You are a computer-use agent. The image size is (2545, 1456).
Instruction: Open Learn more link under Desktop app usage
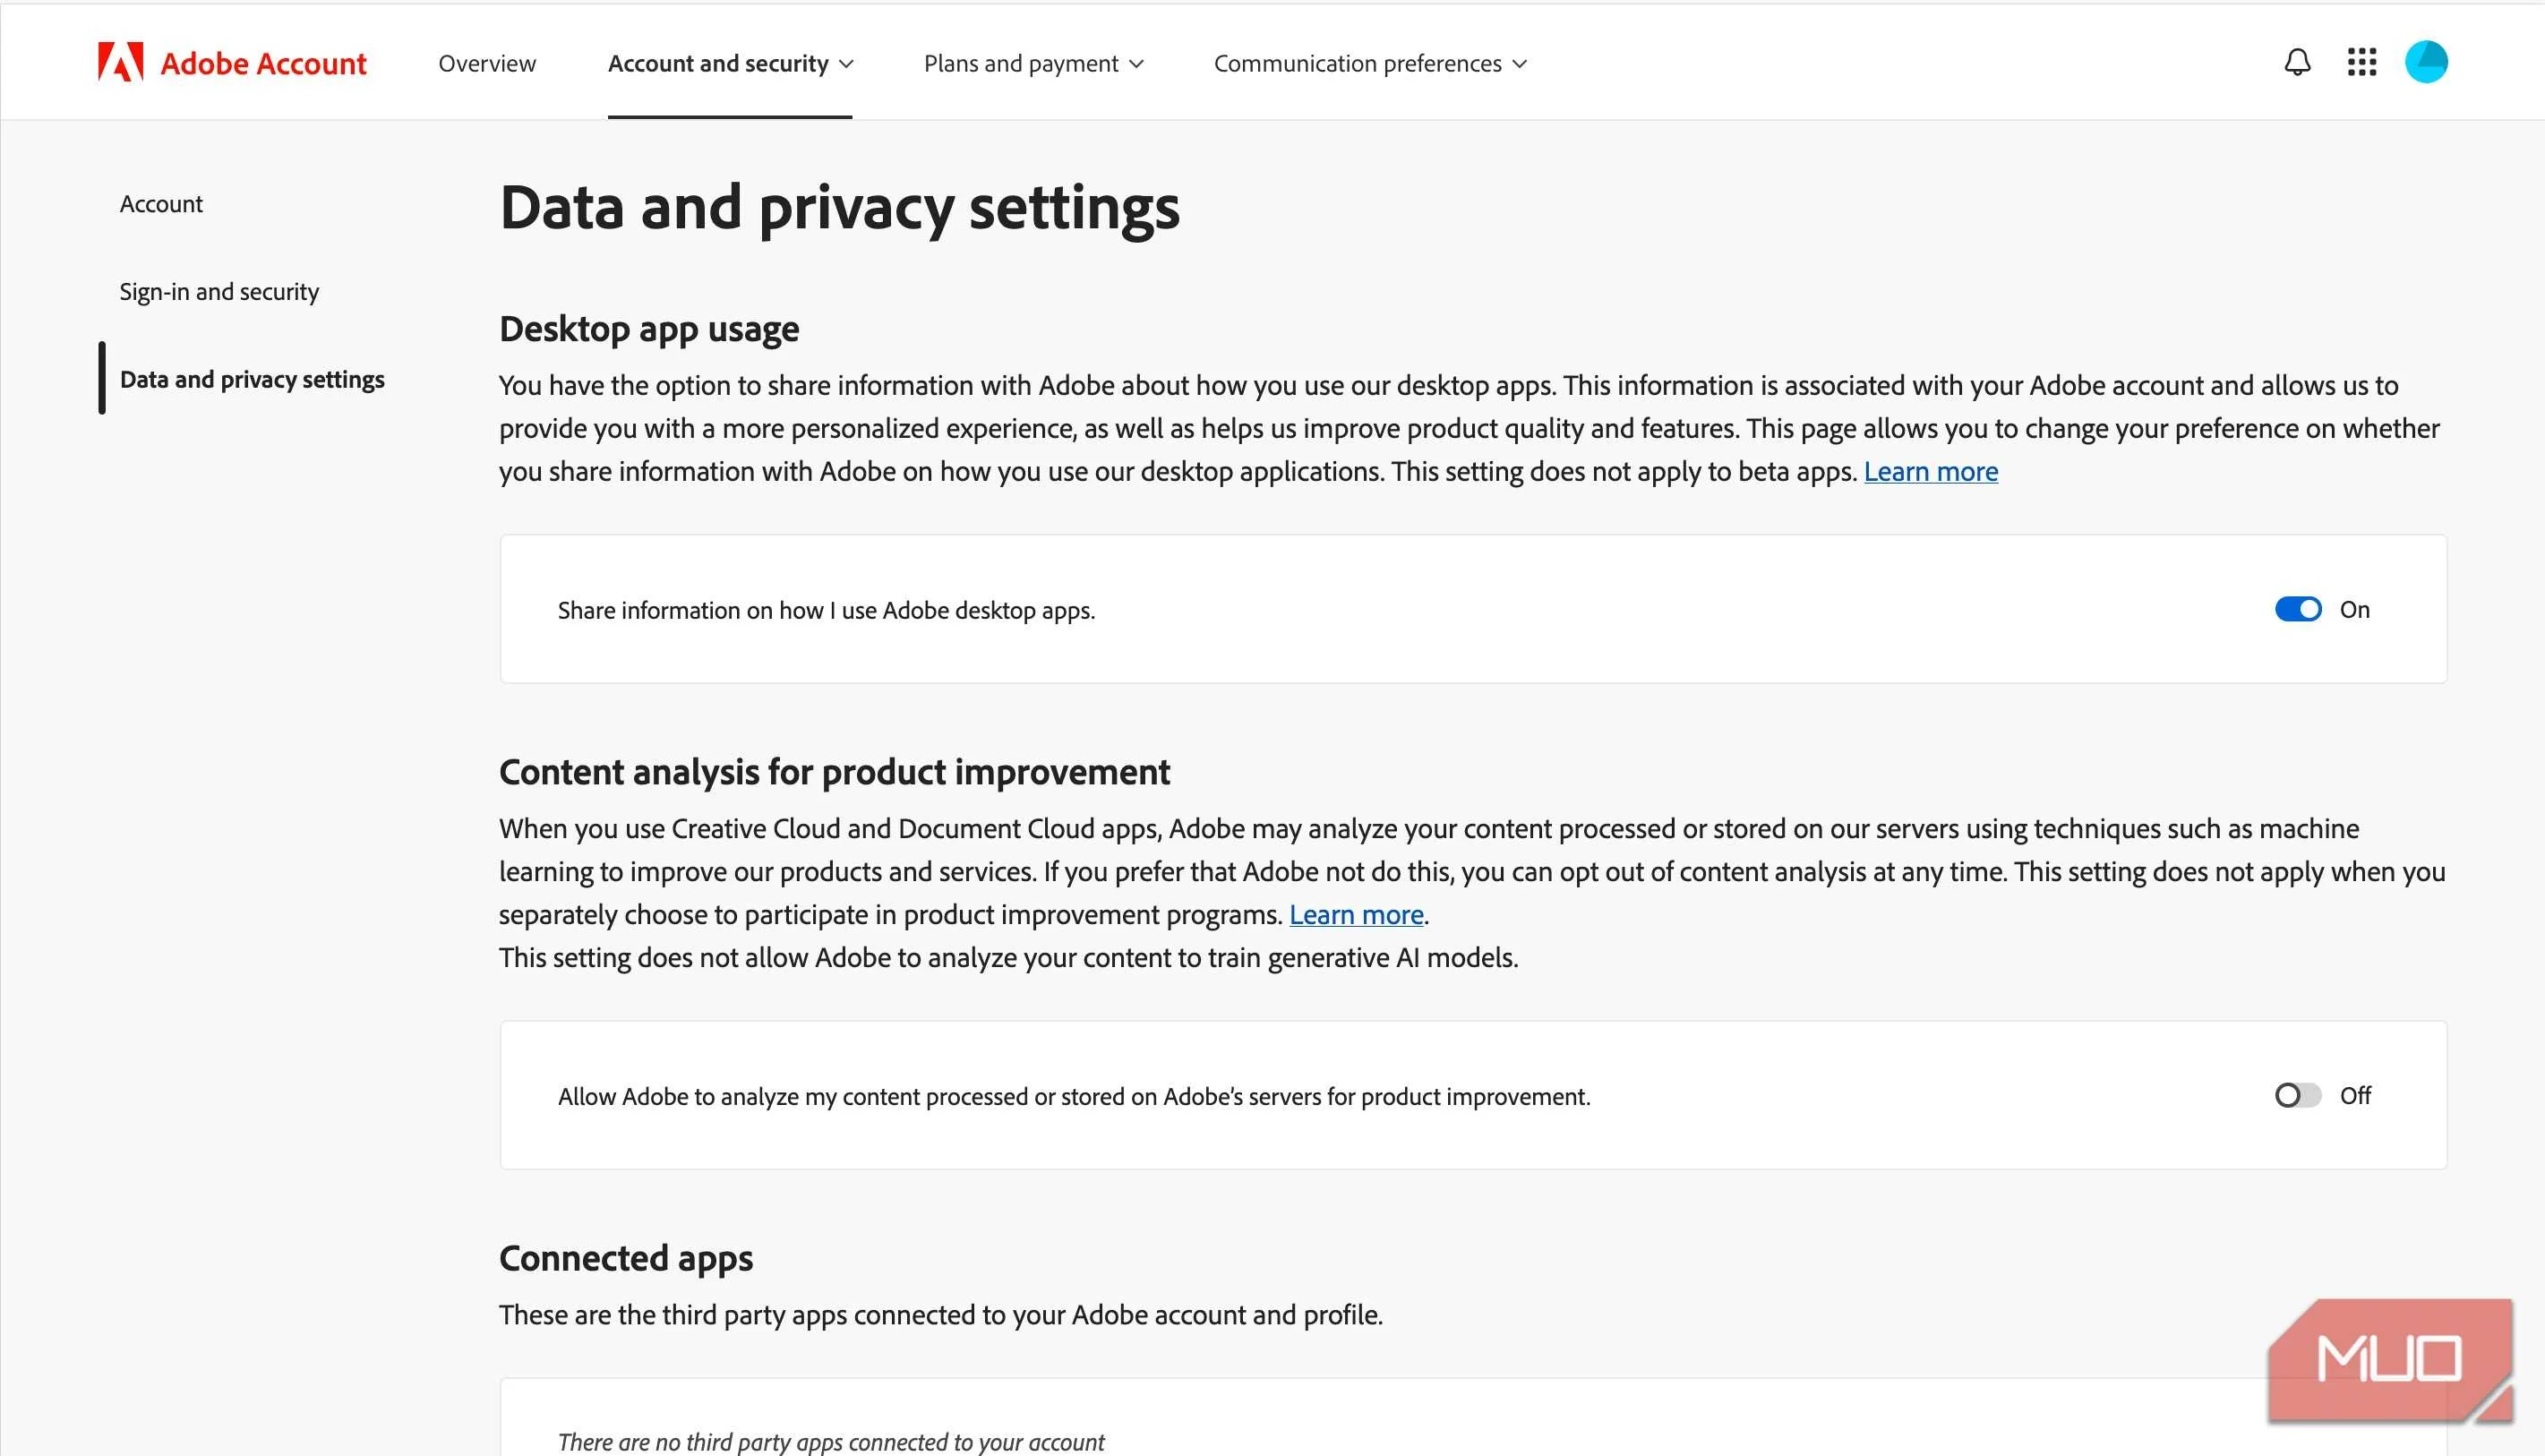1930,471
